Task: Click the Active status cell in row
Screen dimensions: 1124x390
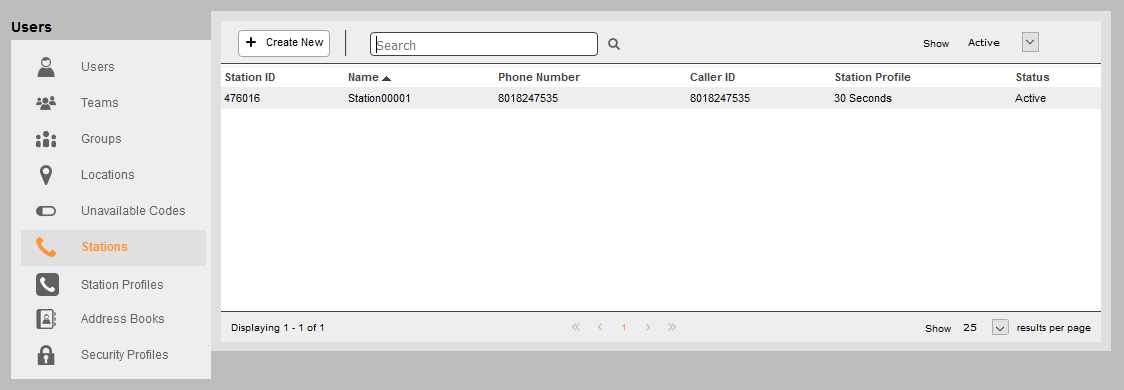Action: coord(1030,98)
